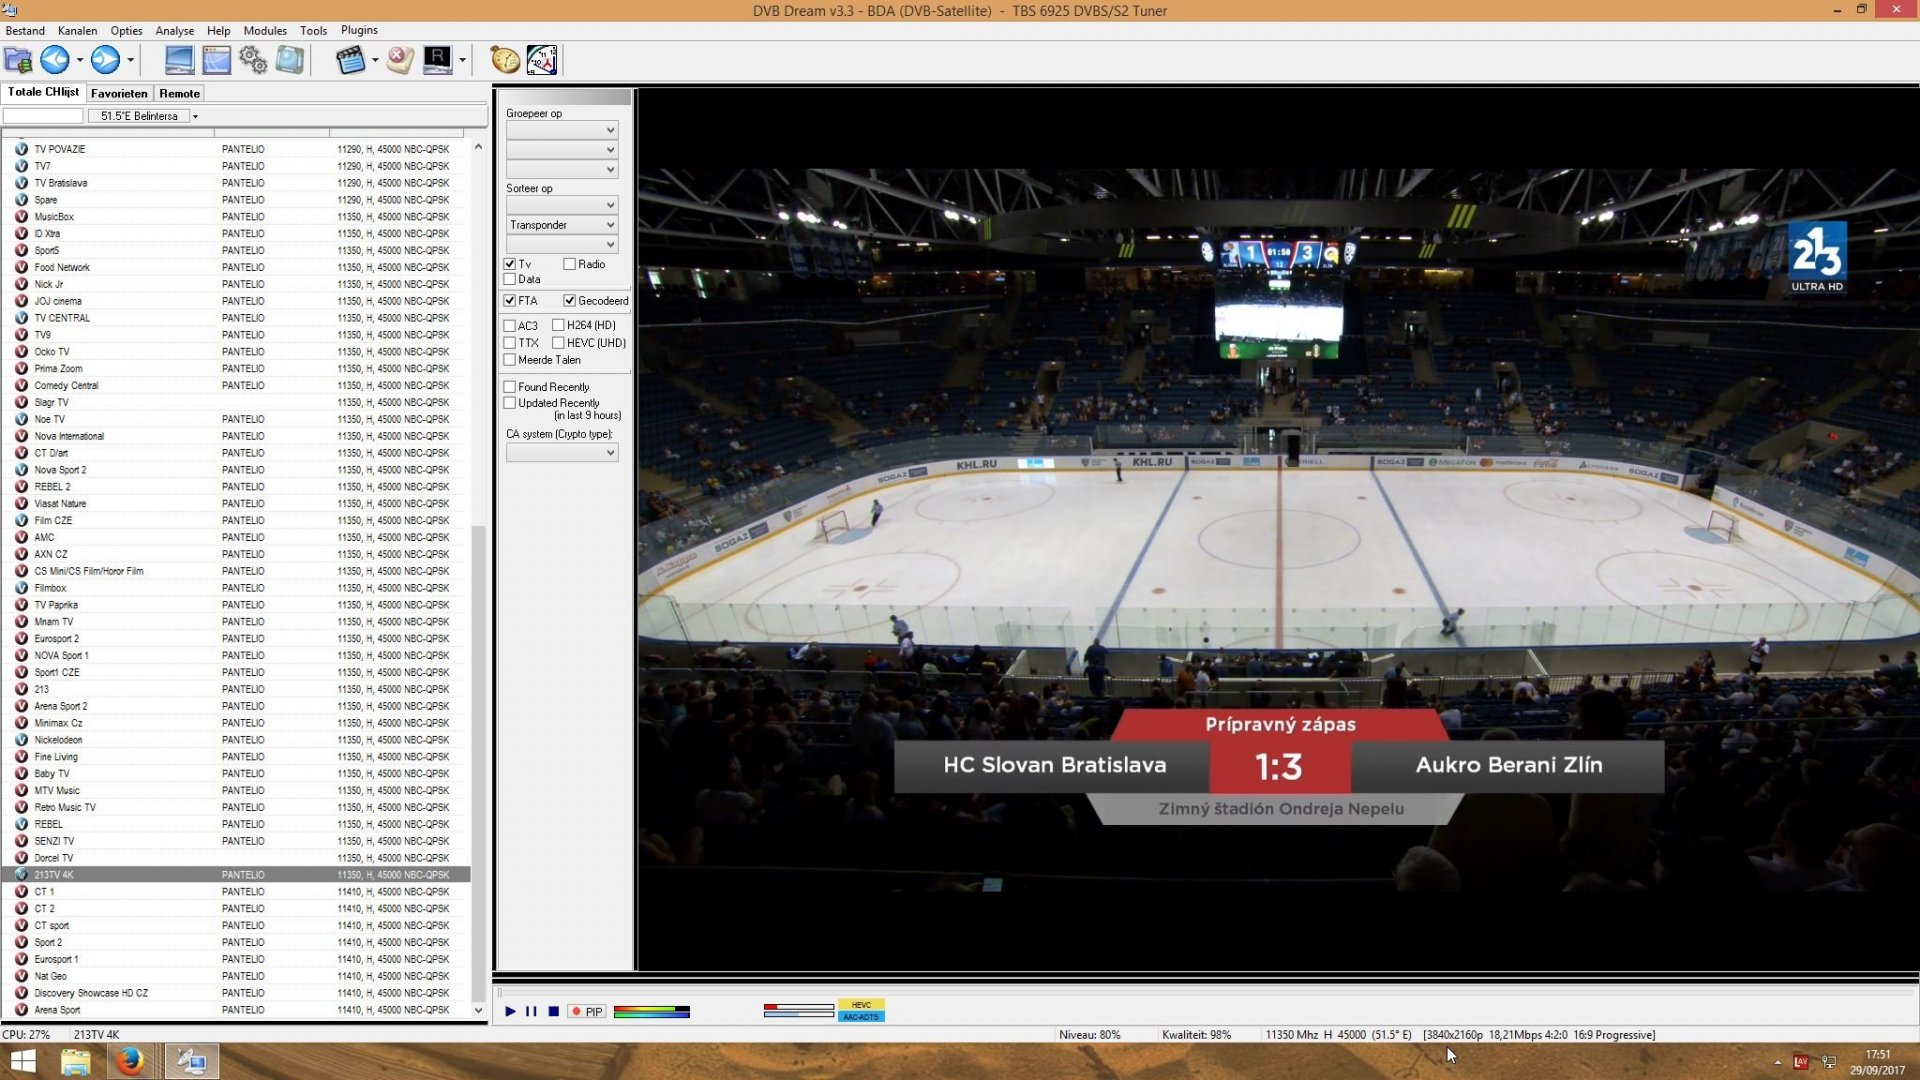Switch to the Favorieten tab
1920x1080 pixels.
[118, 93]
